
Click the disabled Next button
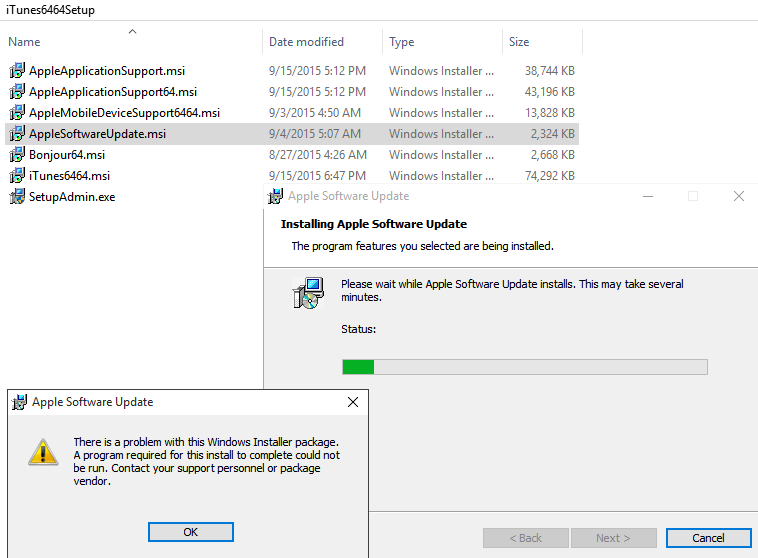[613, 538]
